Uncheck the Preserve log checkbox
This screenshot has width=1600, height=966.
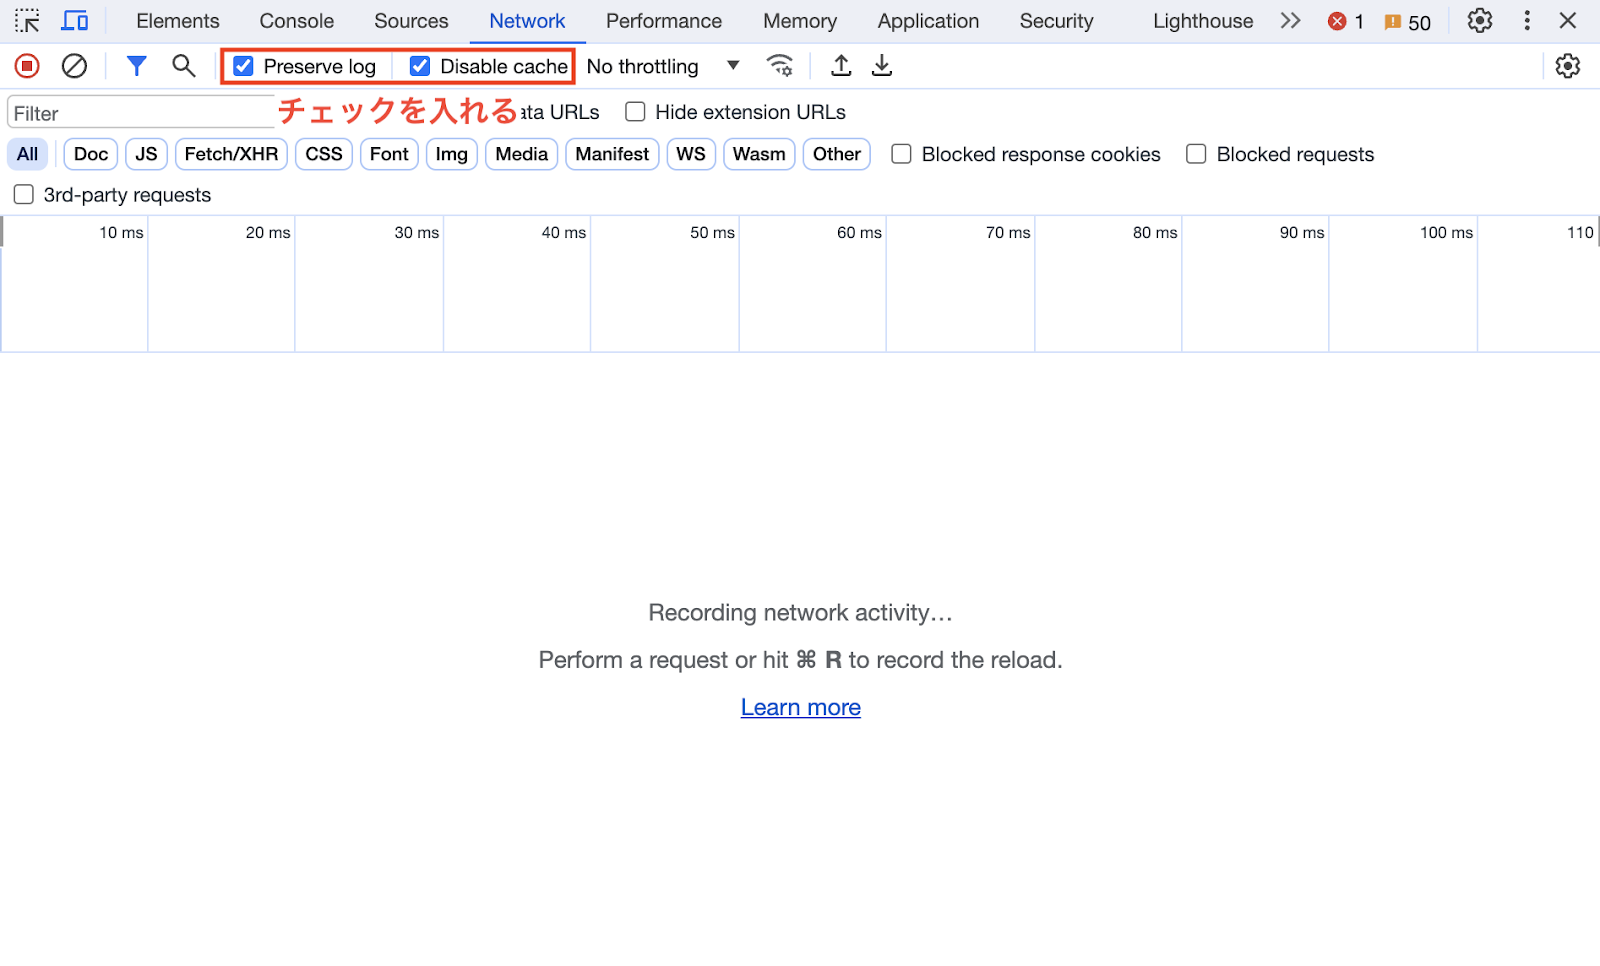click(x=243, y=66)
